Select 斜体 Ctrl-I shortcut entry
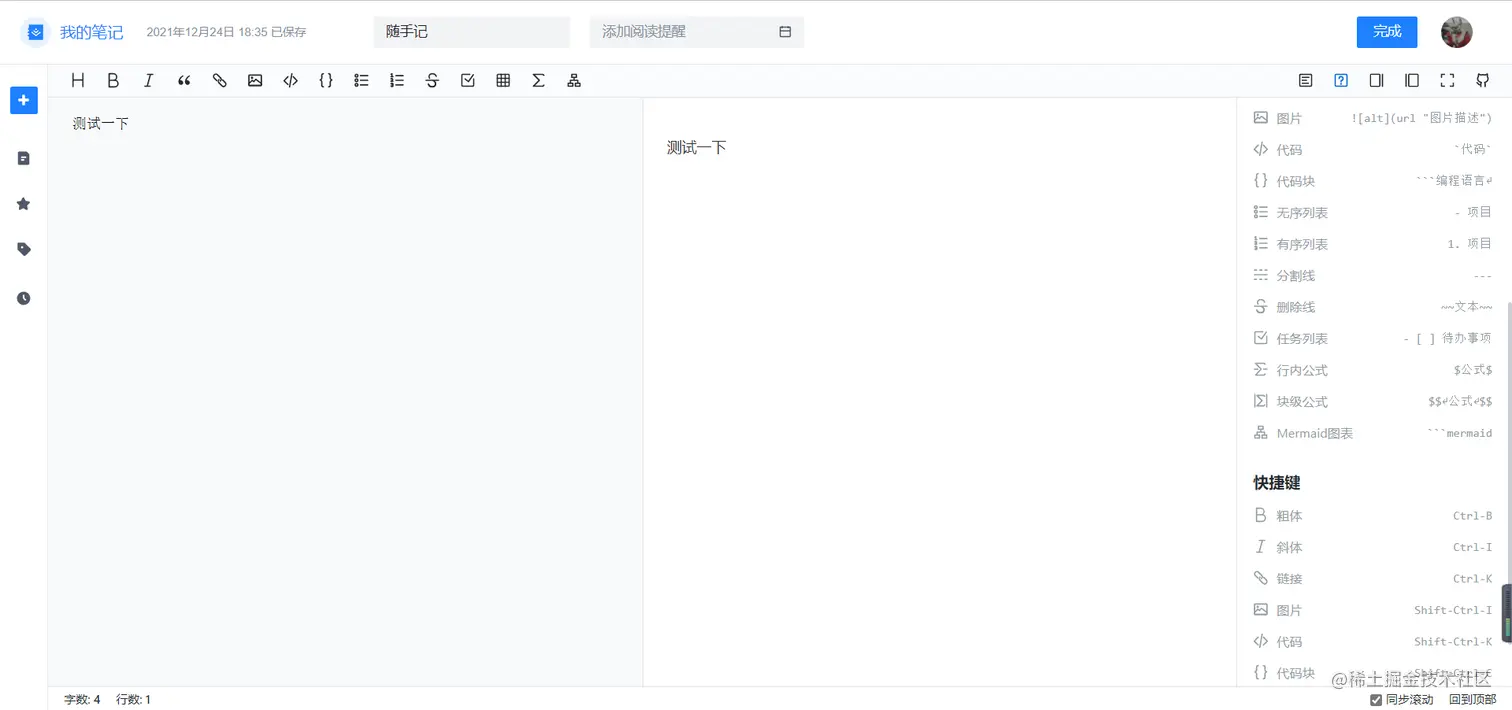The width and height of the screenshot is (1512, 710). point(1372,547)
